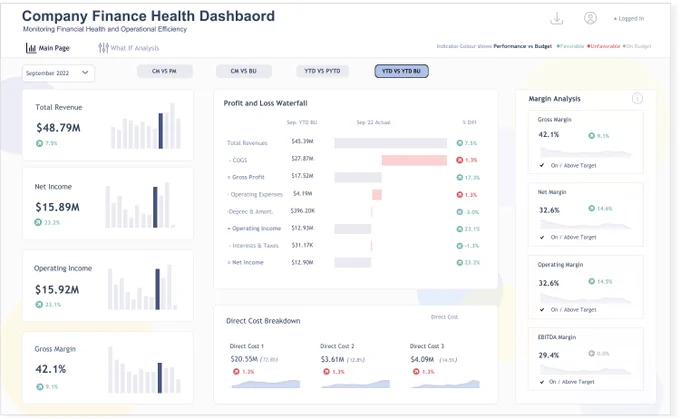Click the Total Revenues grey waterfall bar
The height and width of the screenshot is (419, 680).
point(390,143)
